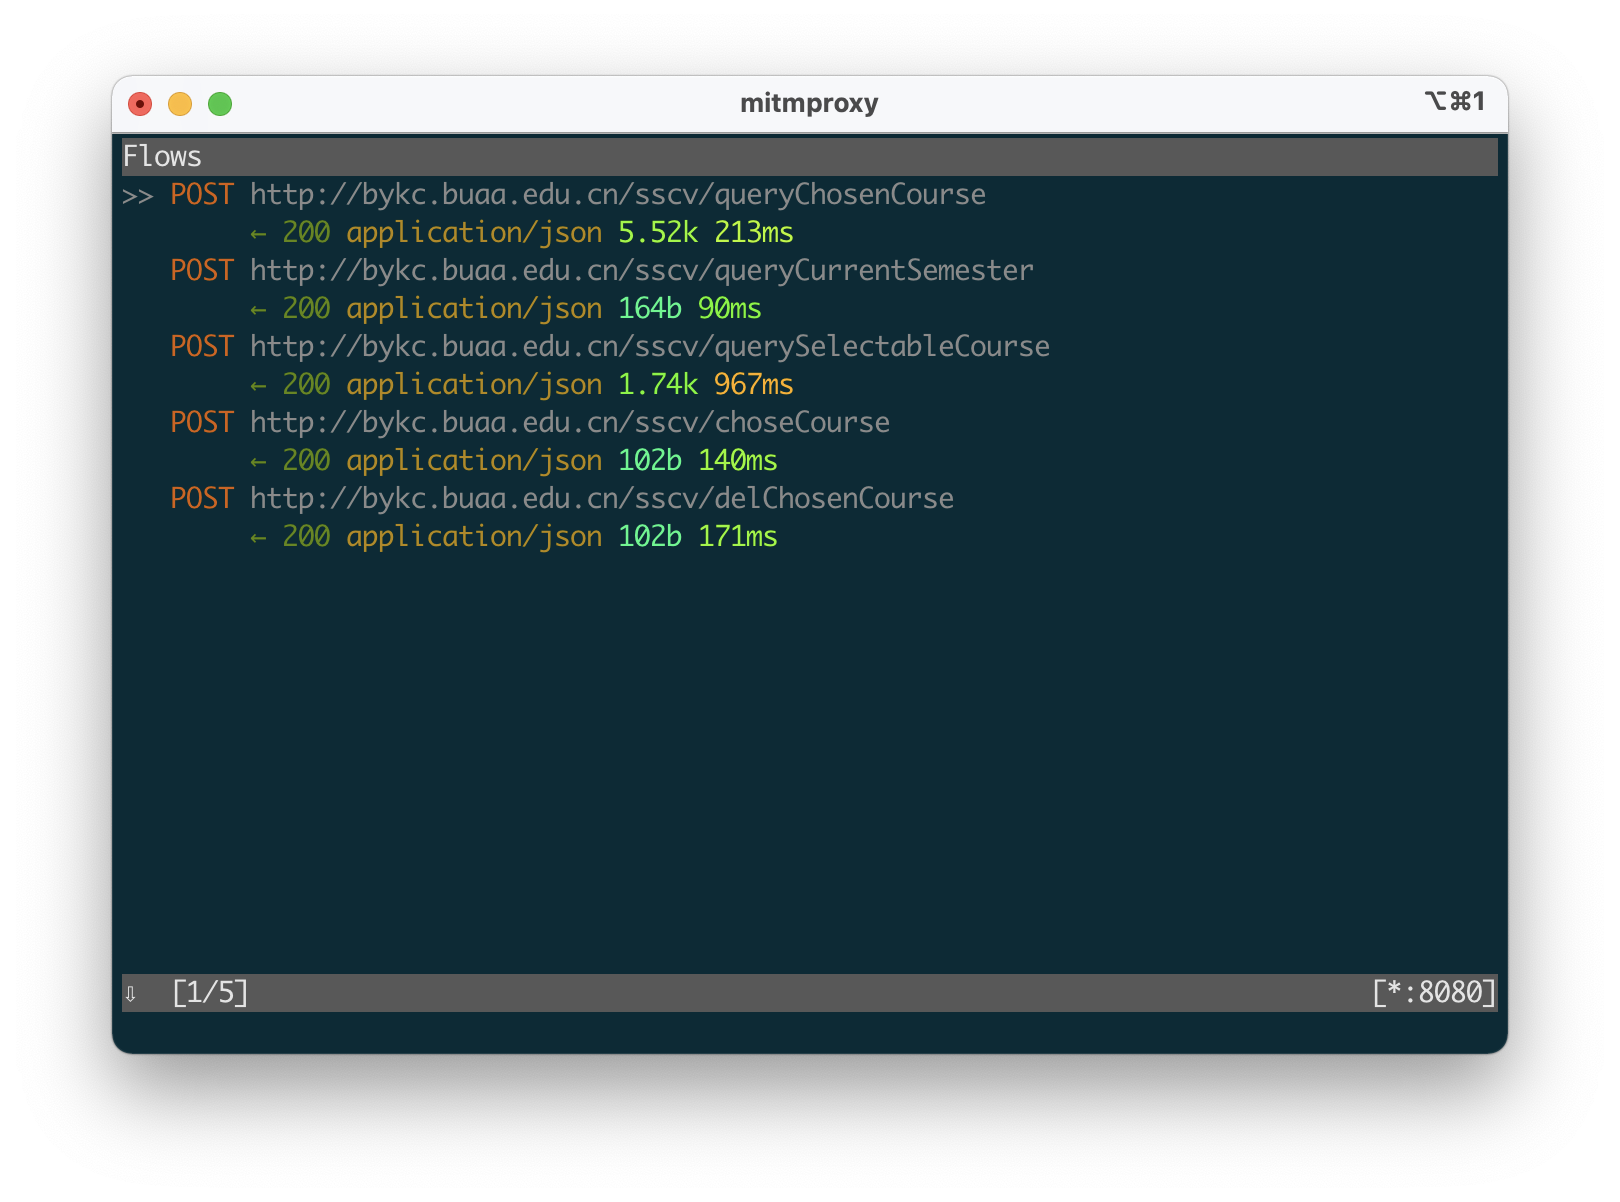Click the 102b size beside 140ms

650,461
